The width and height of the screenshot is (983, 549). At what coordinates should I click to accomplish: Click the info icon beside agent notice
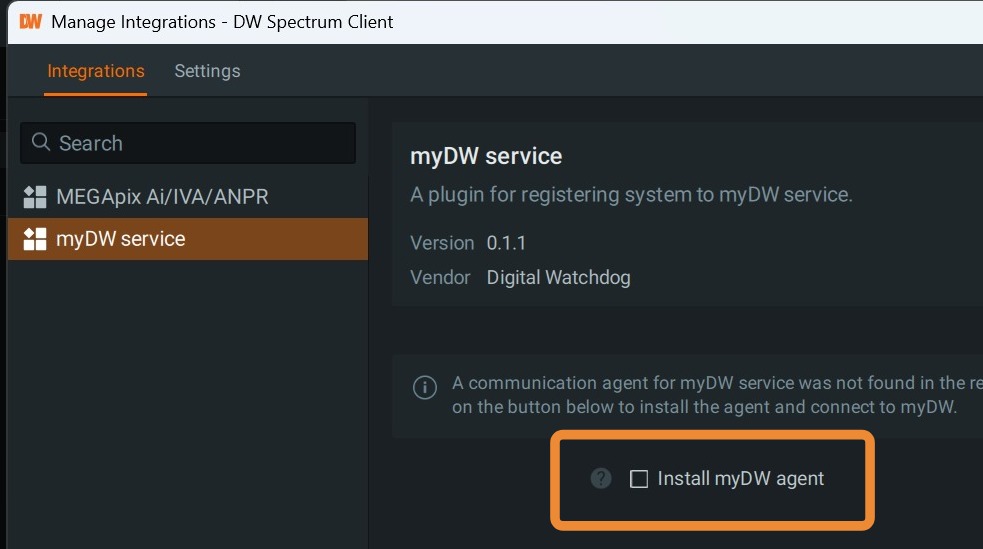click(424, 387)
